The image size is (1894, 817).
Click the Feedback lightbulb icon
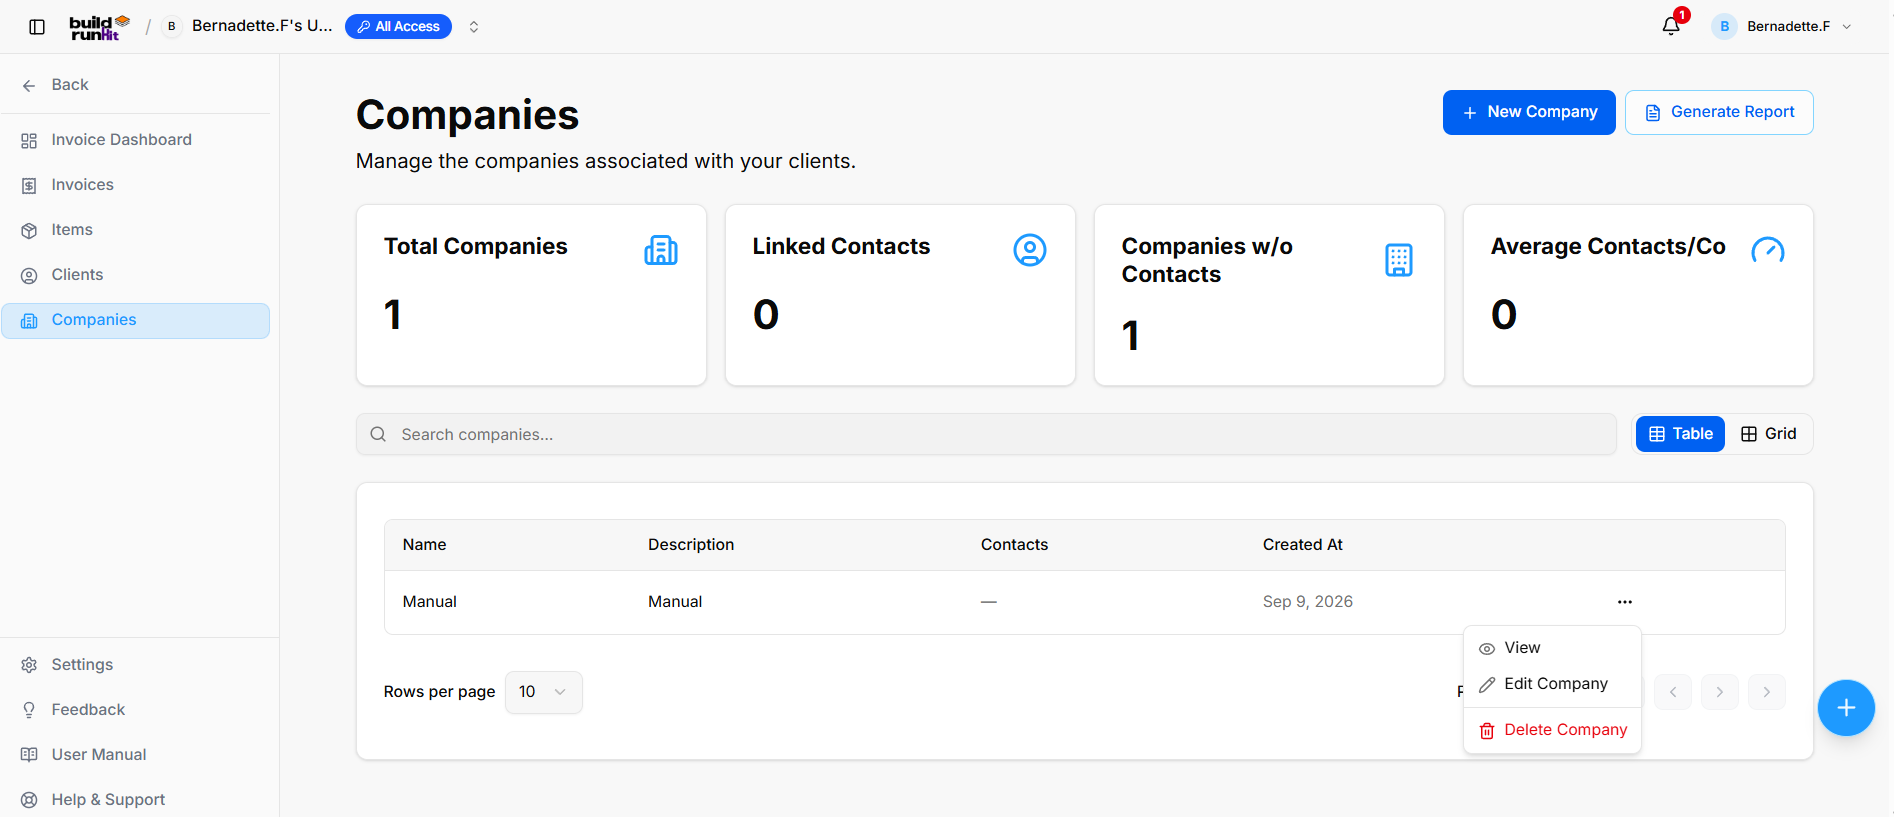pyautogui.click(x=29, y=710)
